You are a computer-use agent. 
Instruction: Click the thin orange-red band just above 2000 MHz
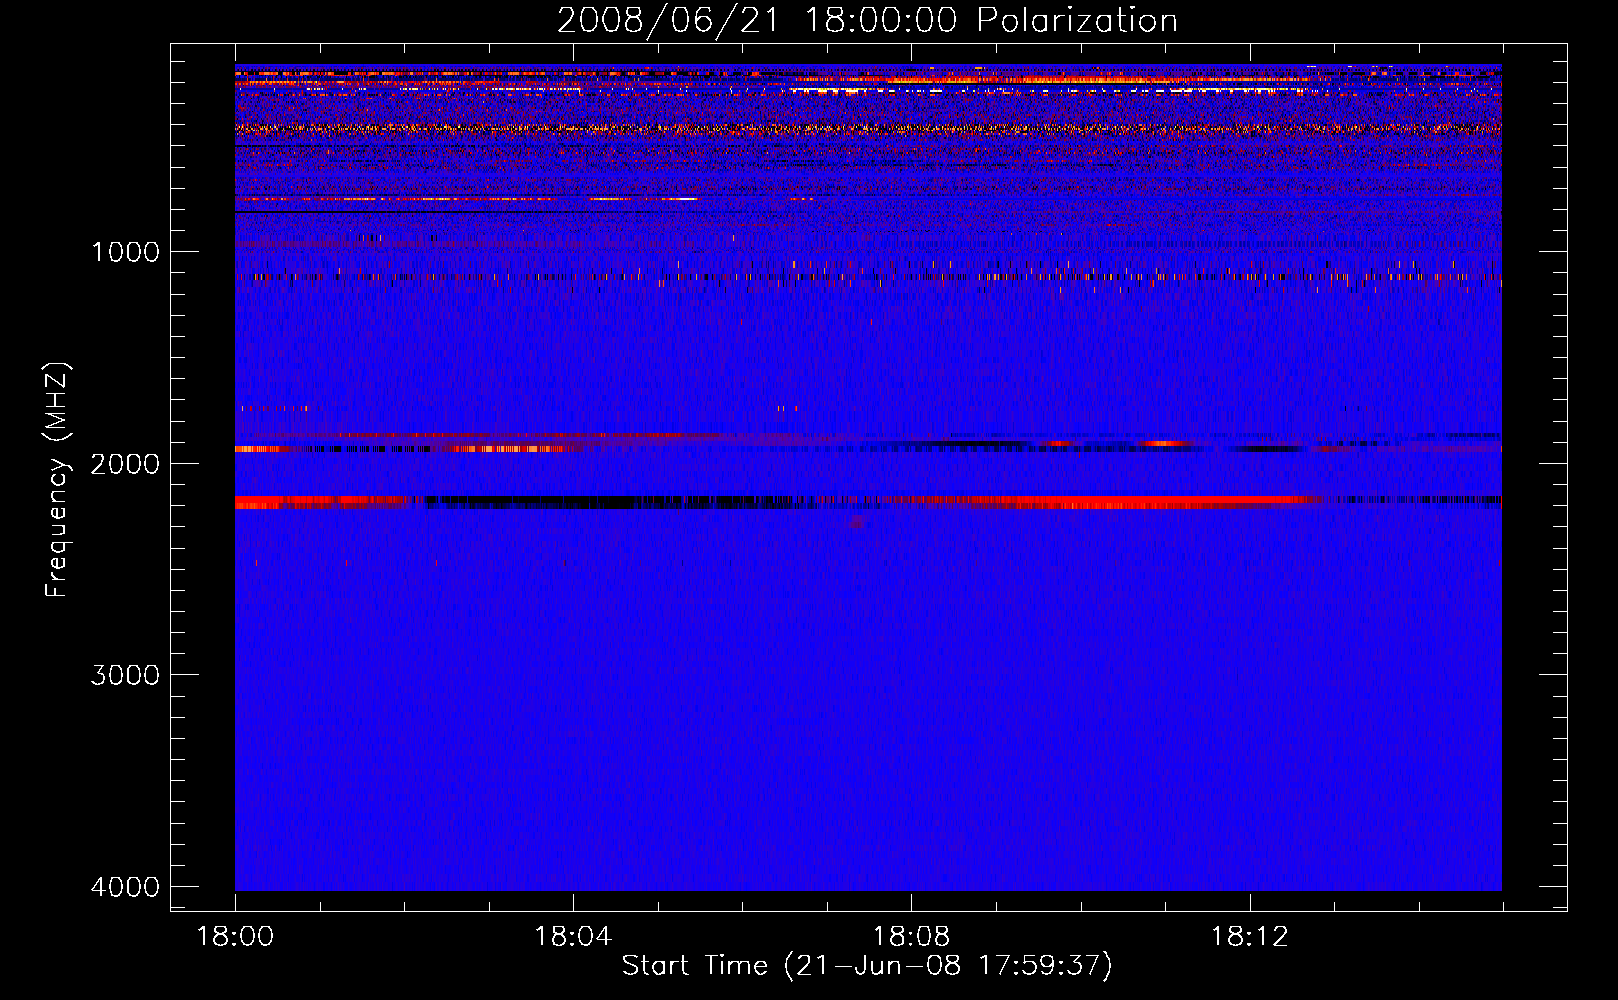(868, 448)
